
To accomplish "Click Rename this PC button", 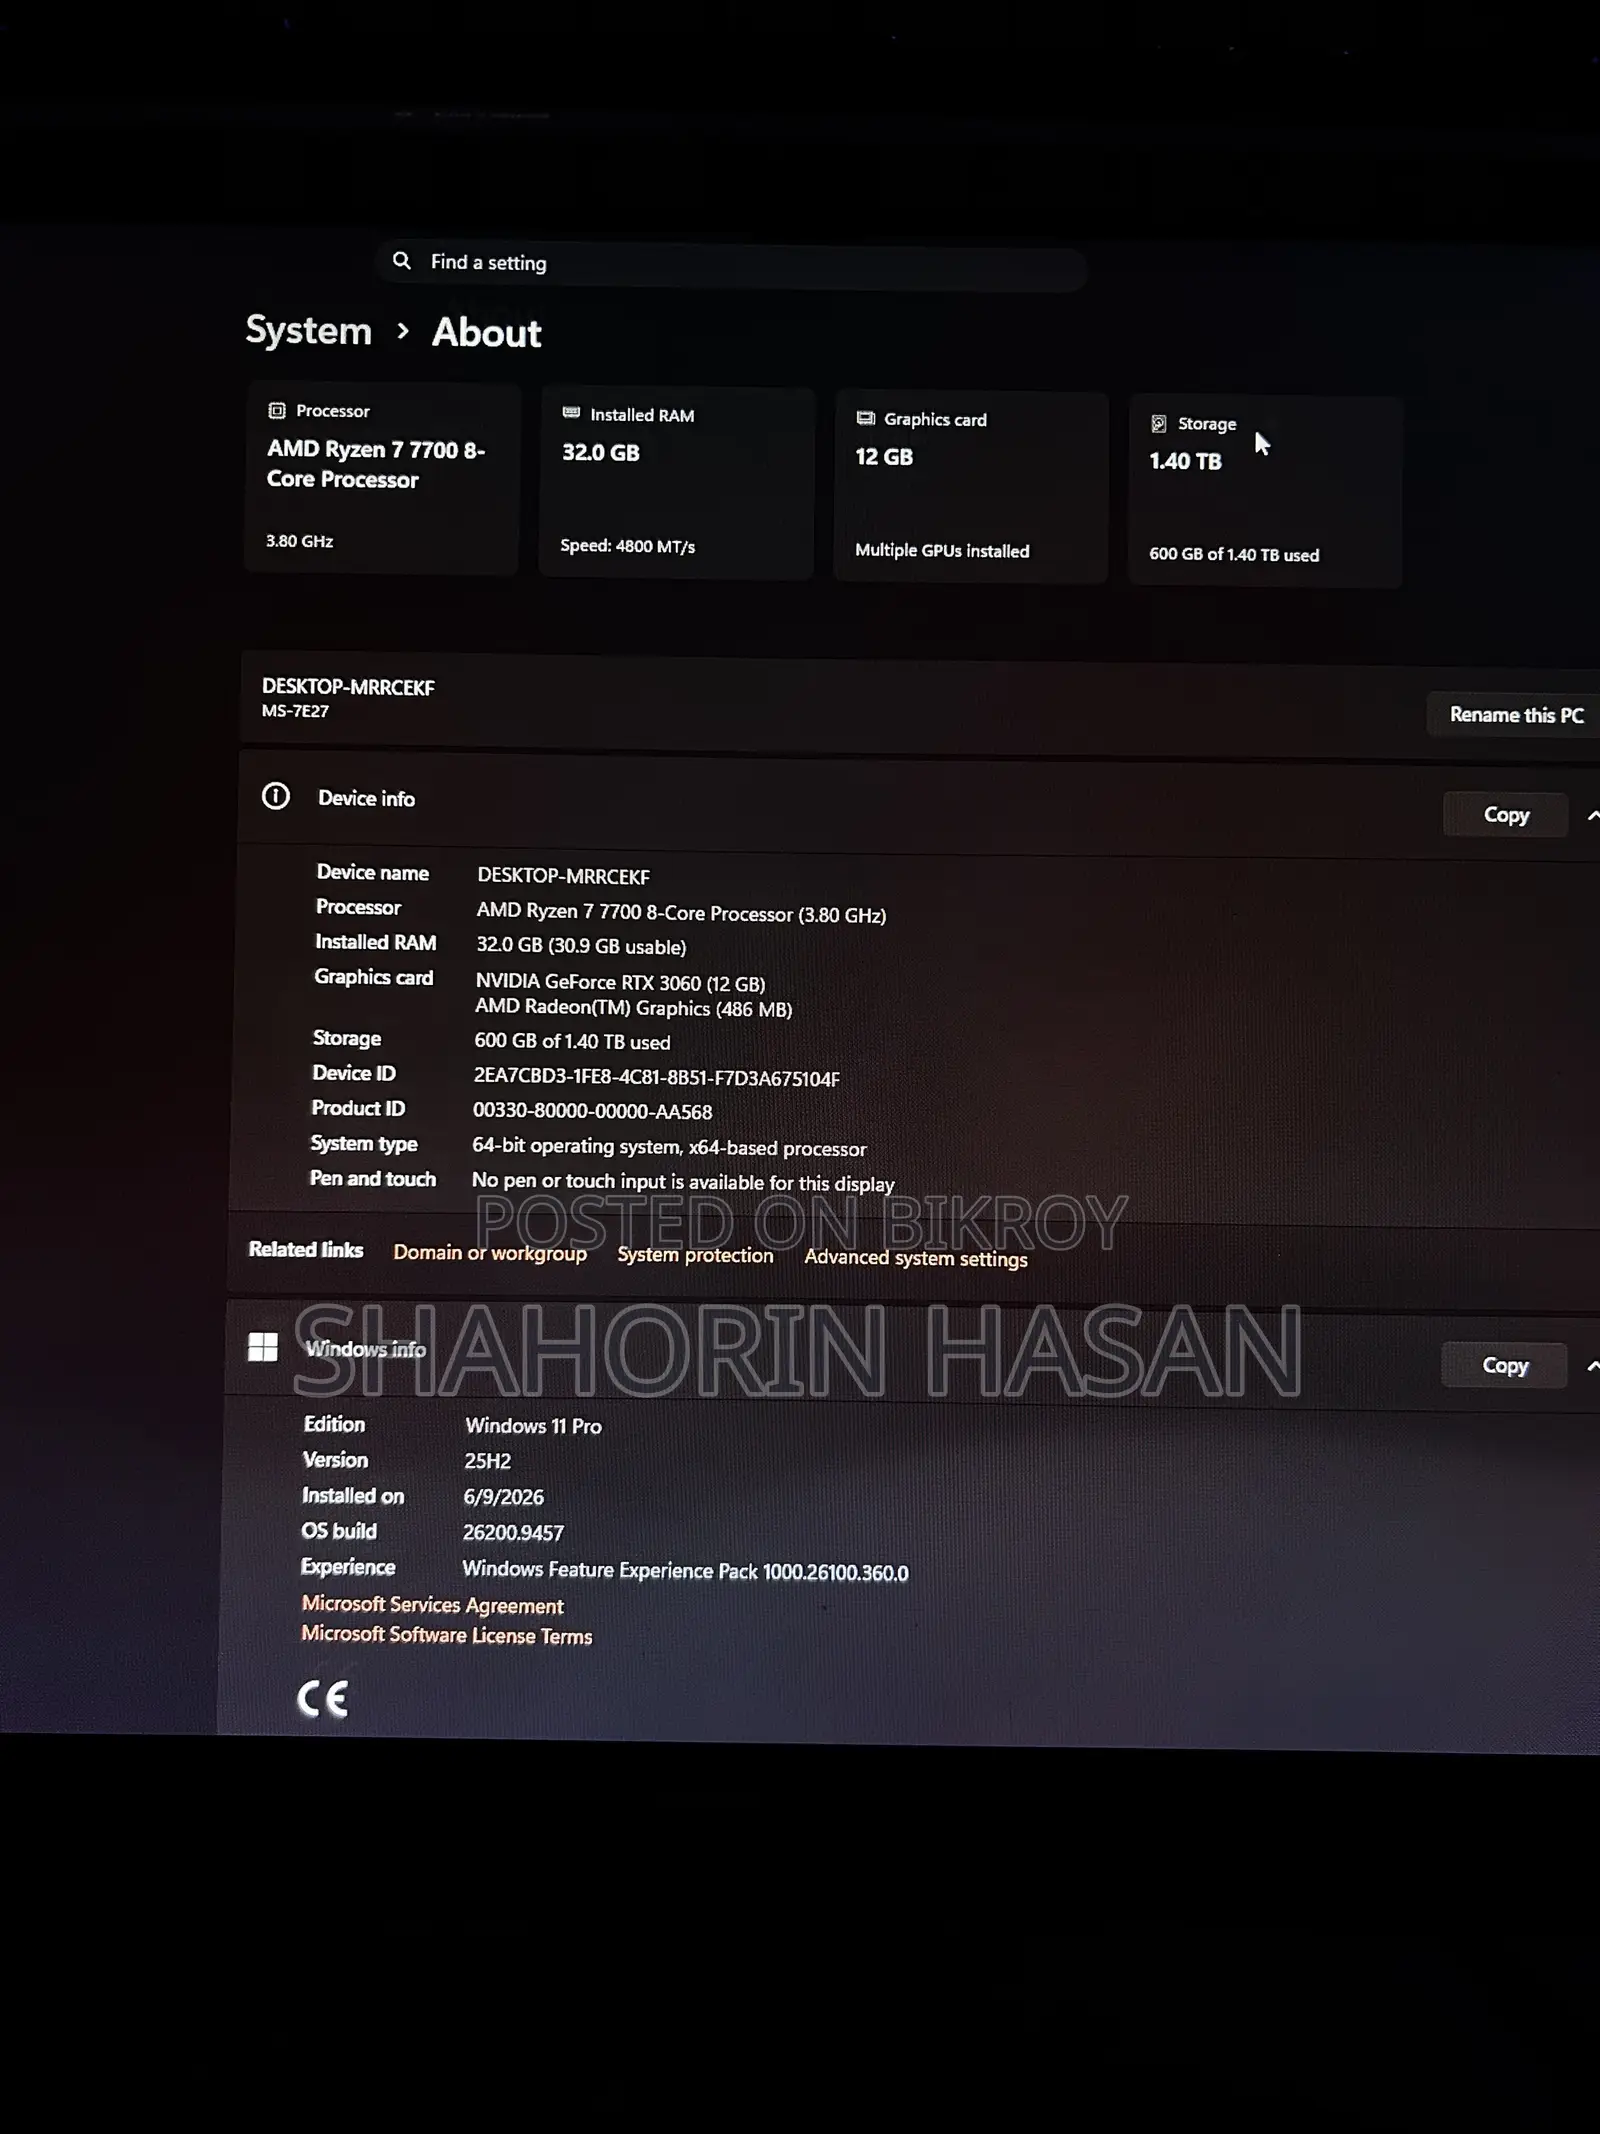I will coord(1516,715).
